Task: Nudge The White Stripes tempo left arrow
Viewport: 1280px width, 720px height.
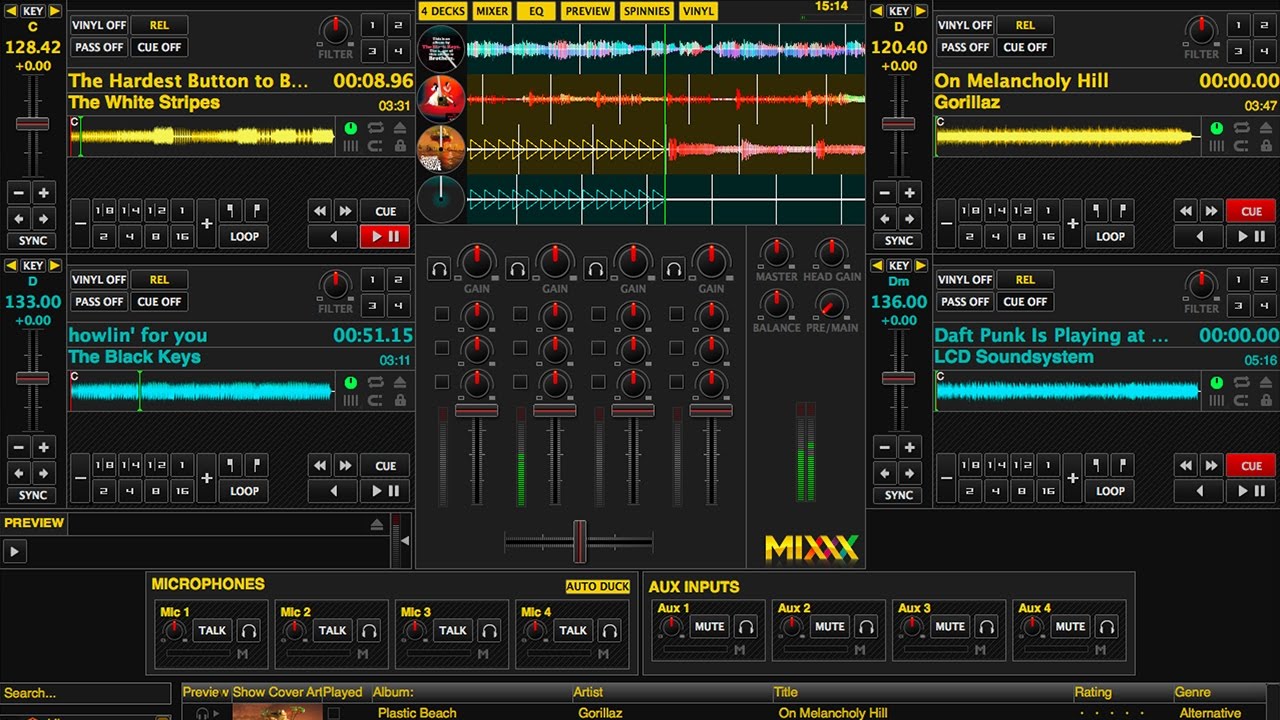Action: click(20, 218)
